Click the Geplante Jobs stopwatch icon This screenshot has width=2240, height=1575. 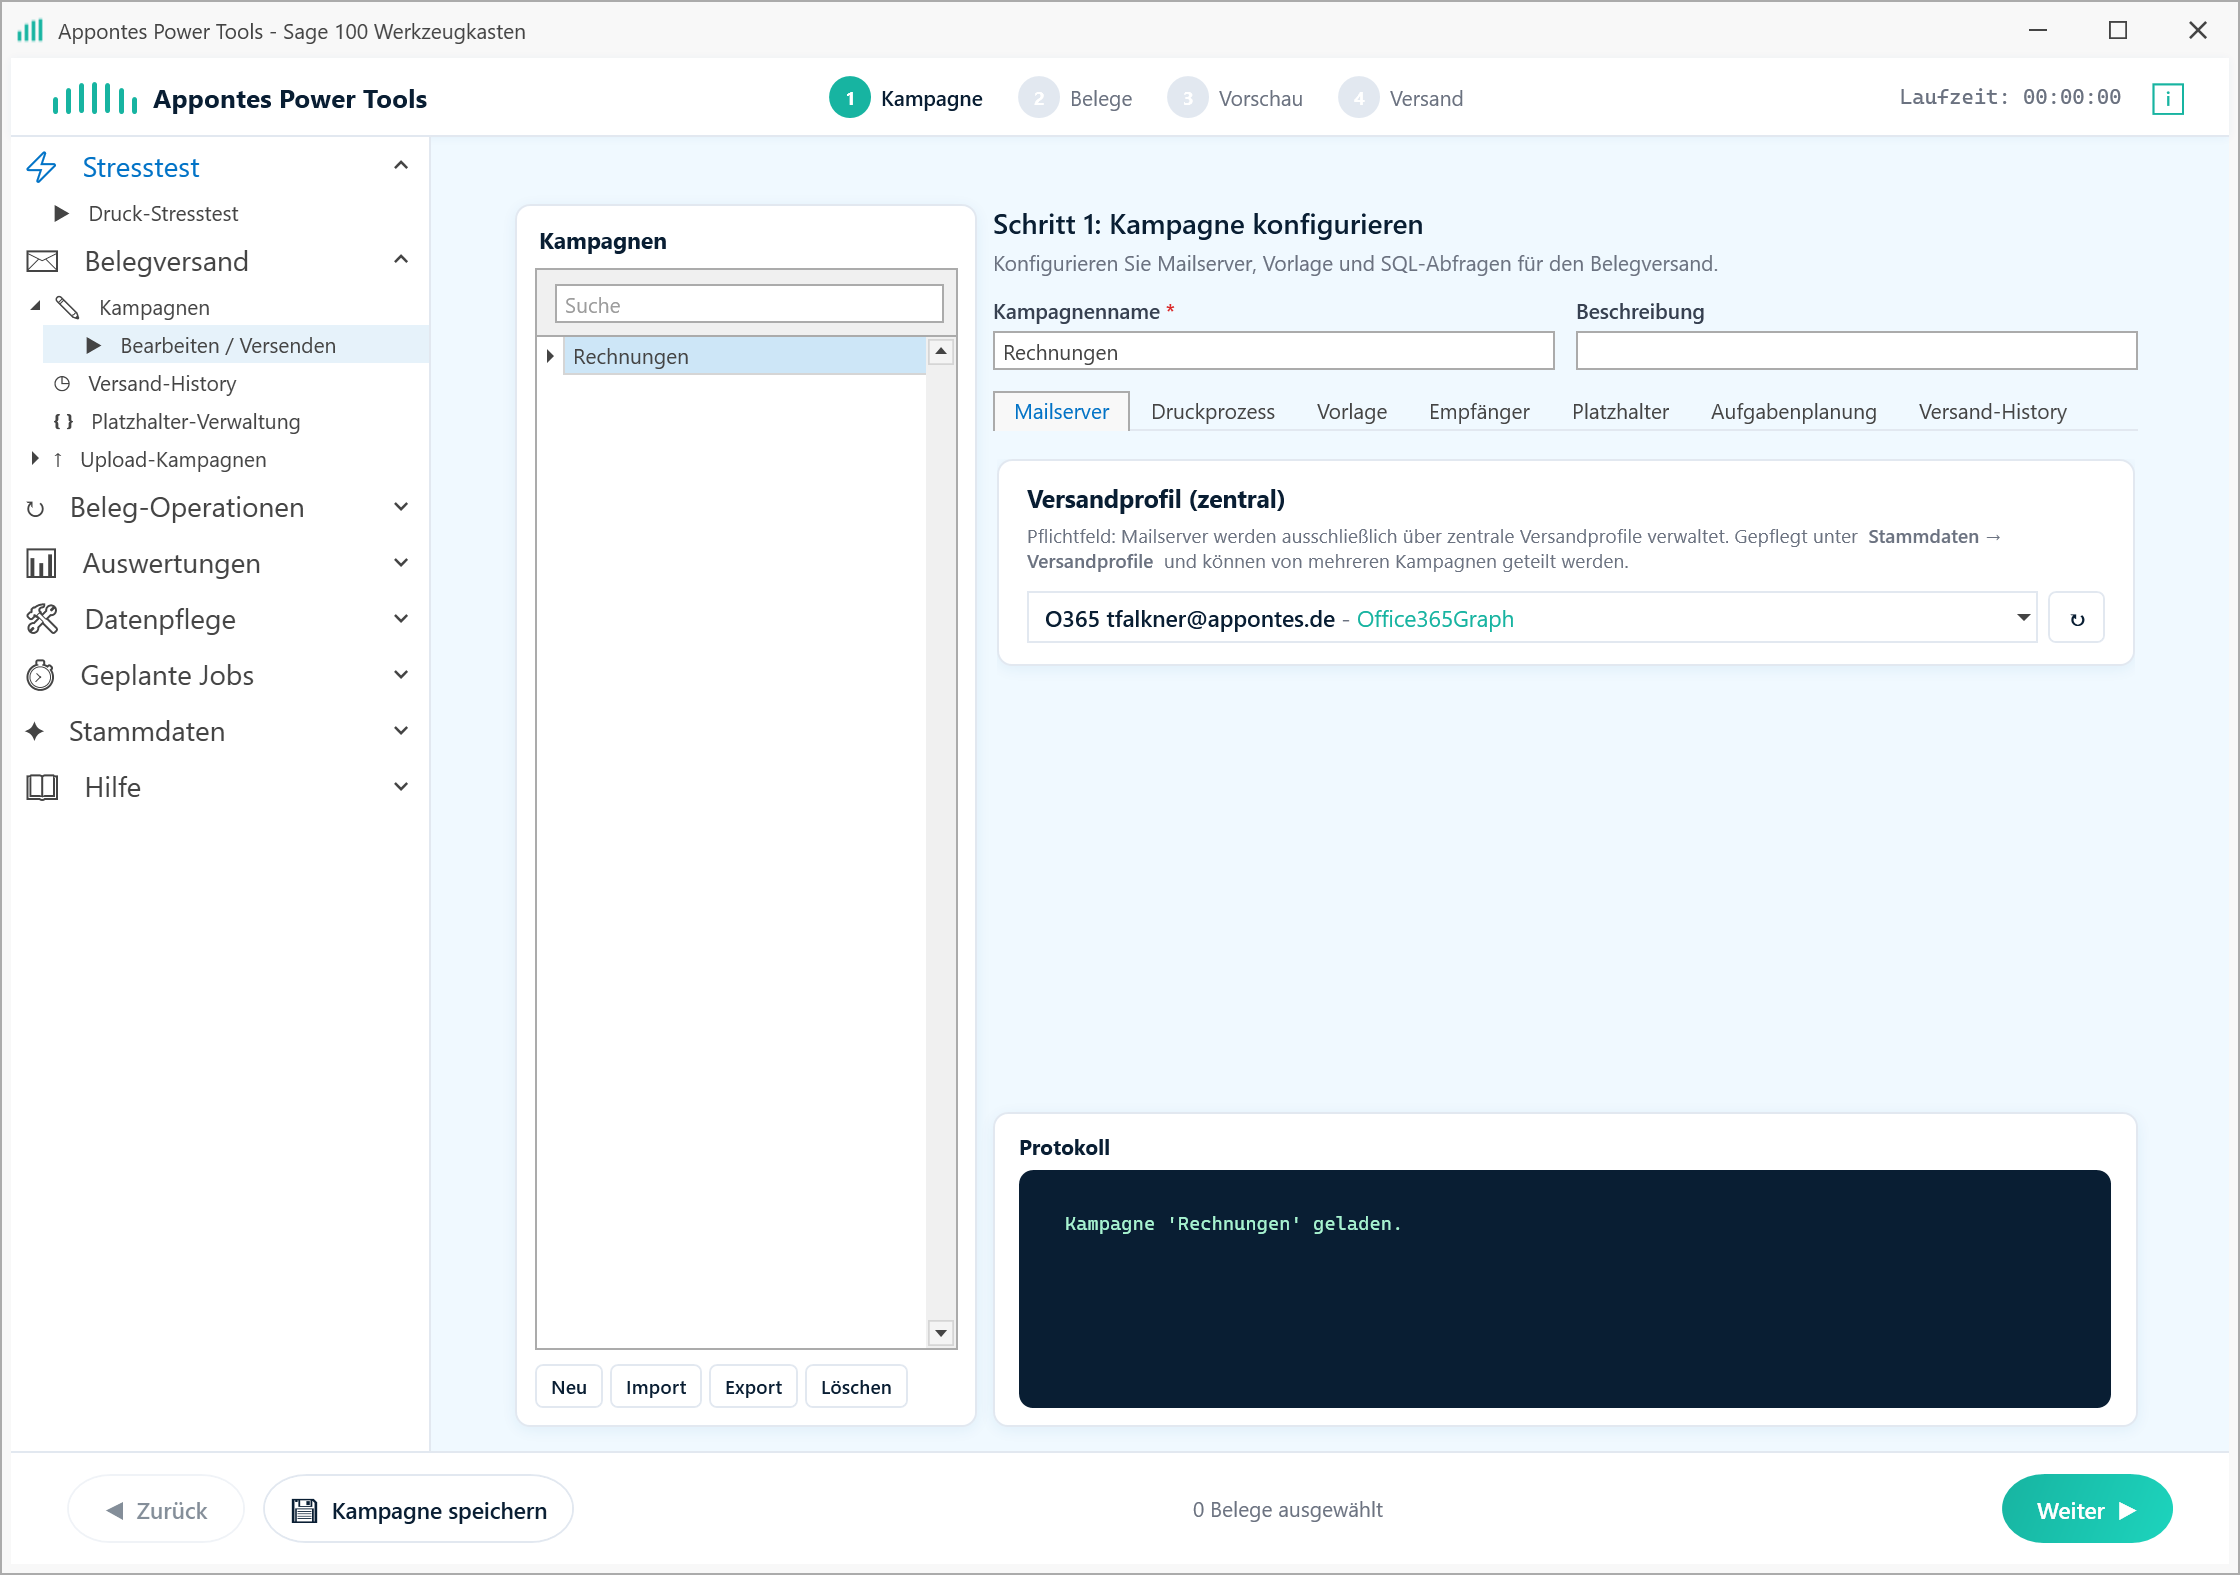[40, 675]
